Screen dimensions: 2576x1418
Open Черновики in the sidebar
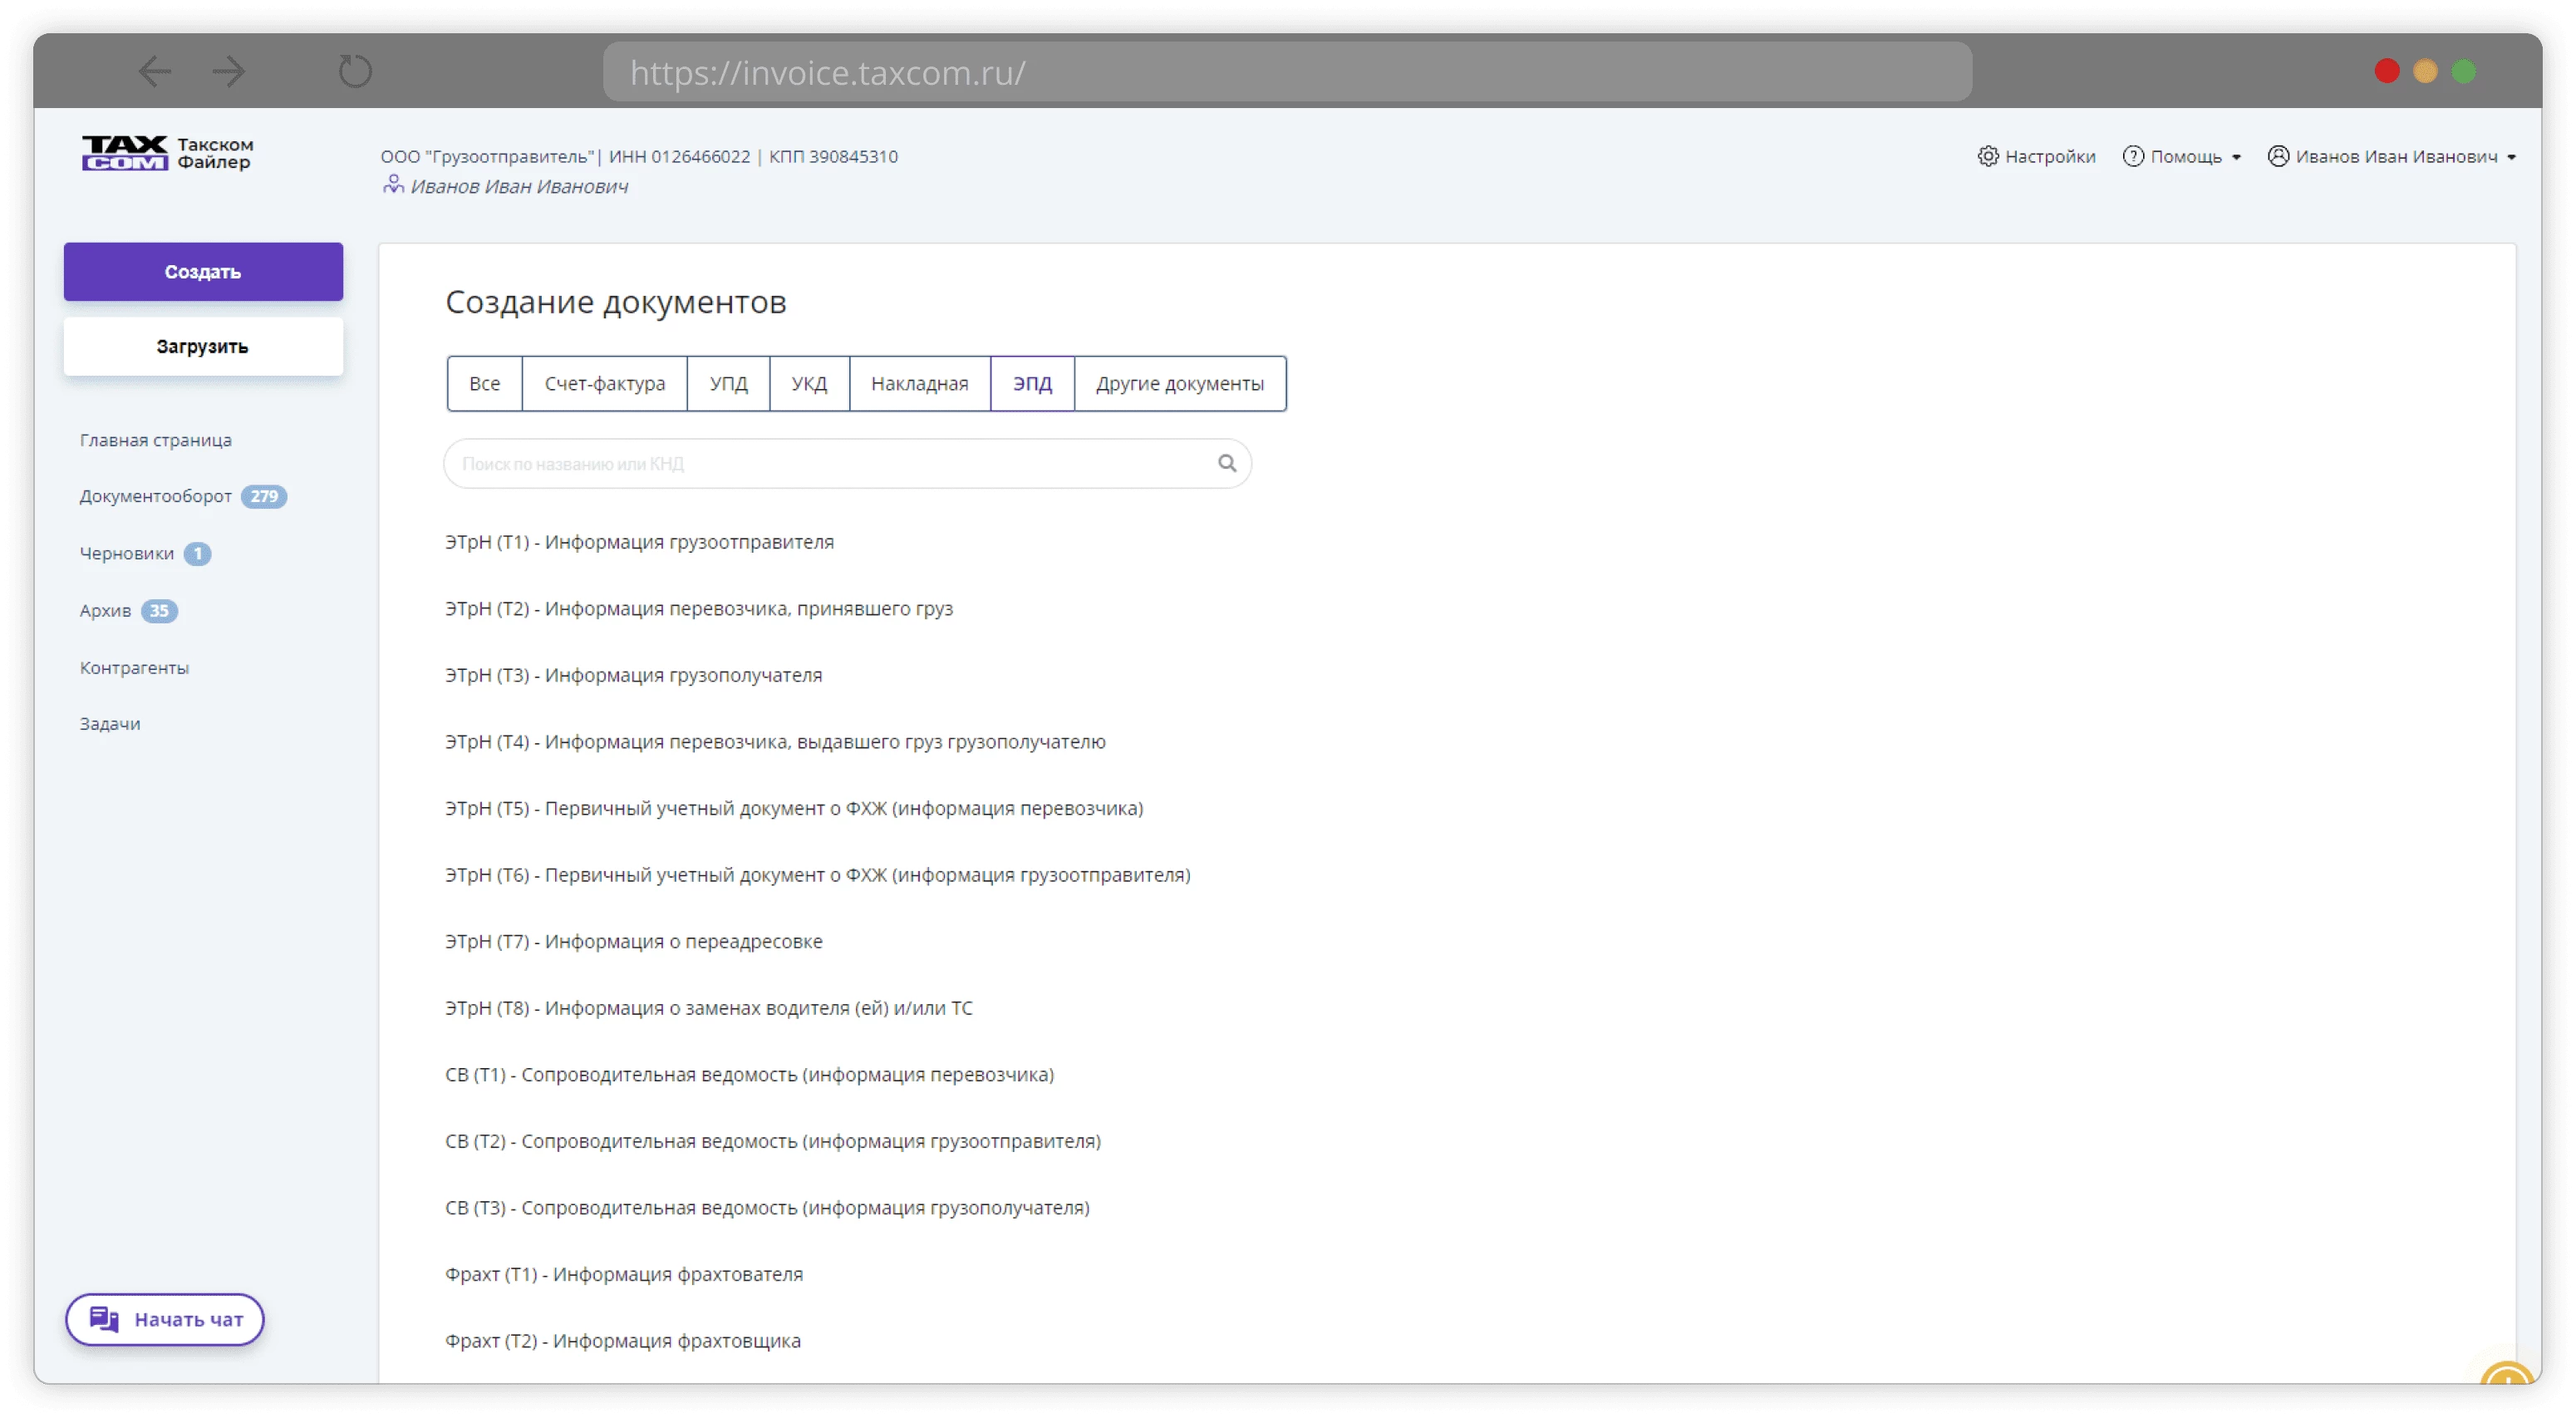pyautogui.click(x=127, y=553)
